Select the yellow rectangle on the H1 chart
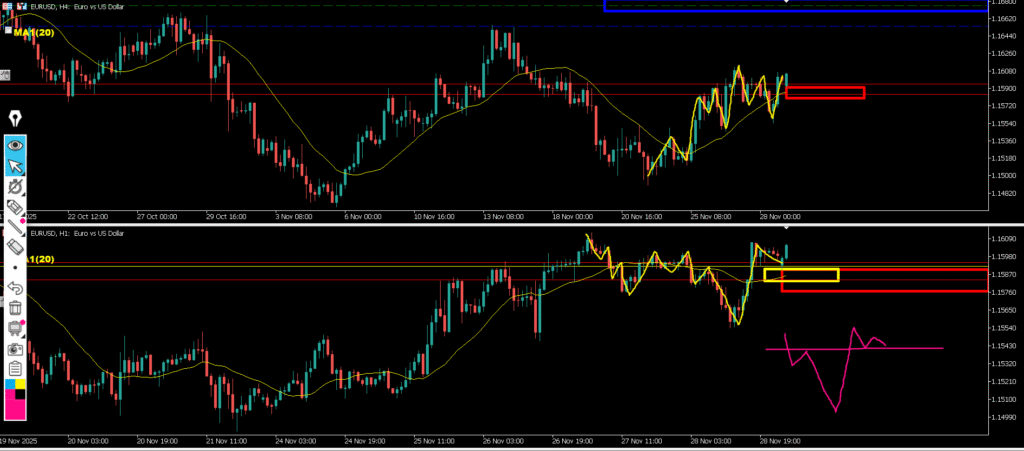This screenshot has width=1024, height=451. pyautogui.click(x=800, y=275)
